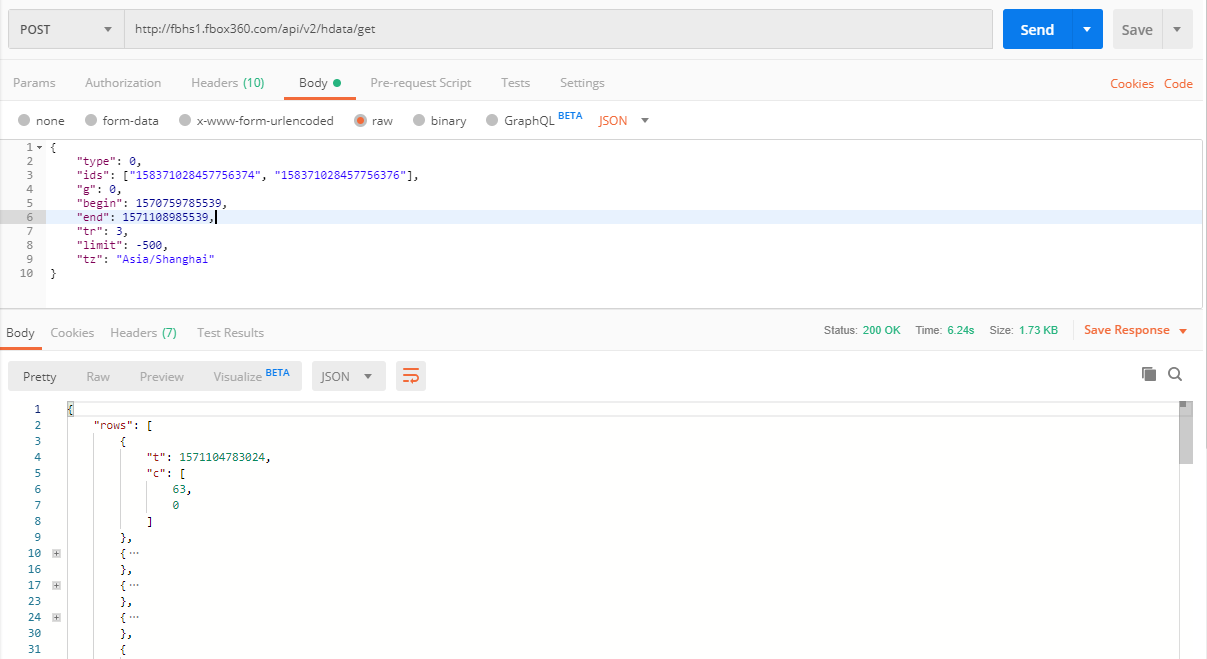
Task: Open search in response body
Action: [1175, 374]
